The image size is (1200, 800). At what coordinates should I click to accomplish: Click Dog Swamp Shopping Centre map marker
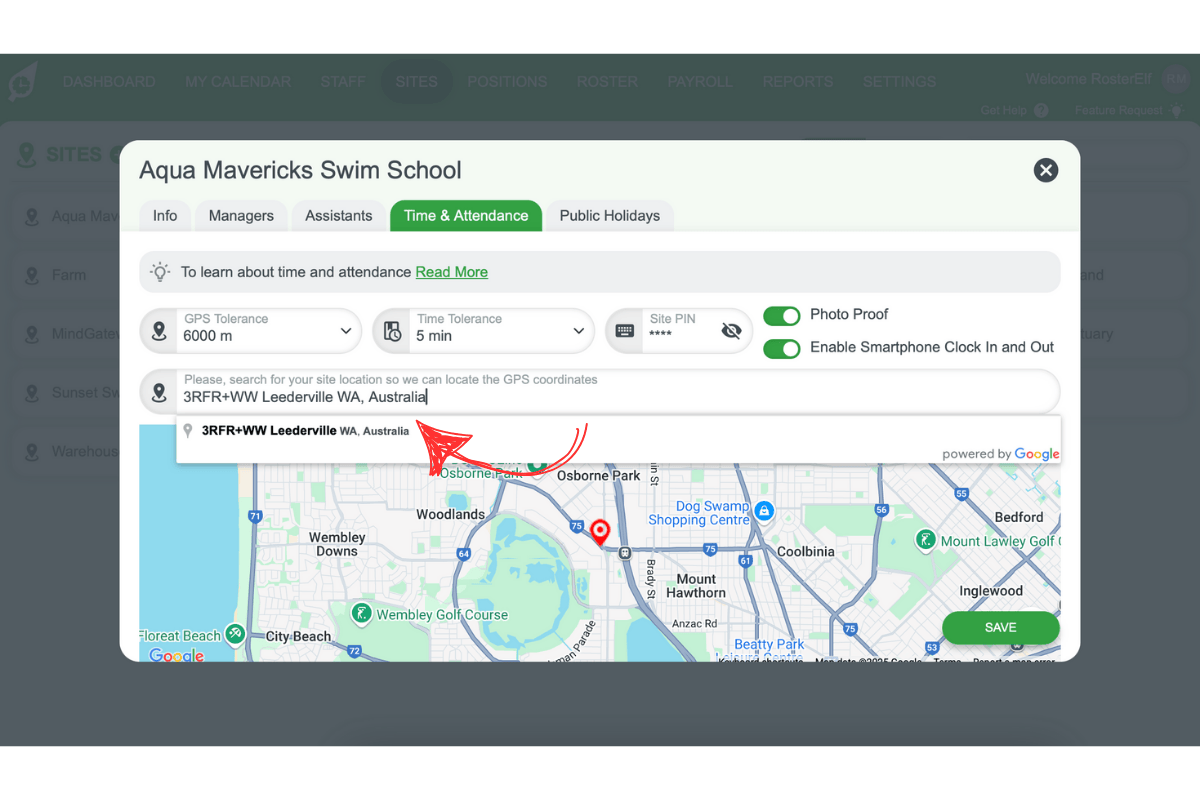pos(764,510)
